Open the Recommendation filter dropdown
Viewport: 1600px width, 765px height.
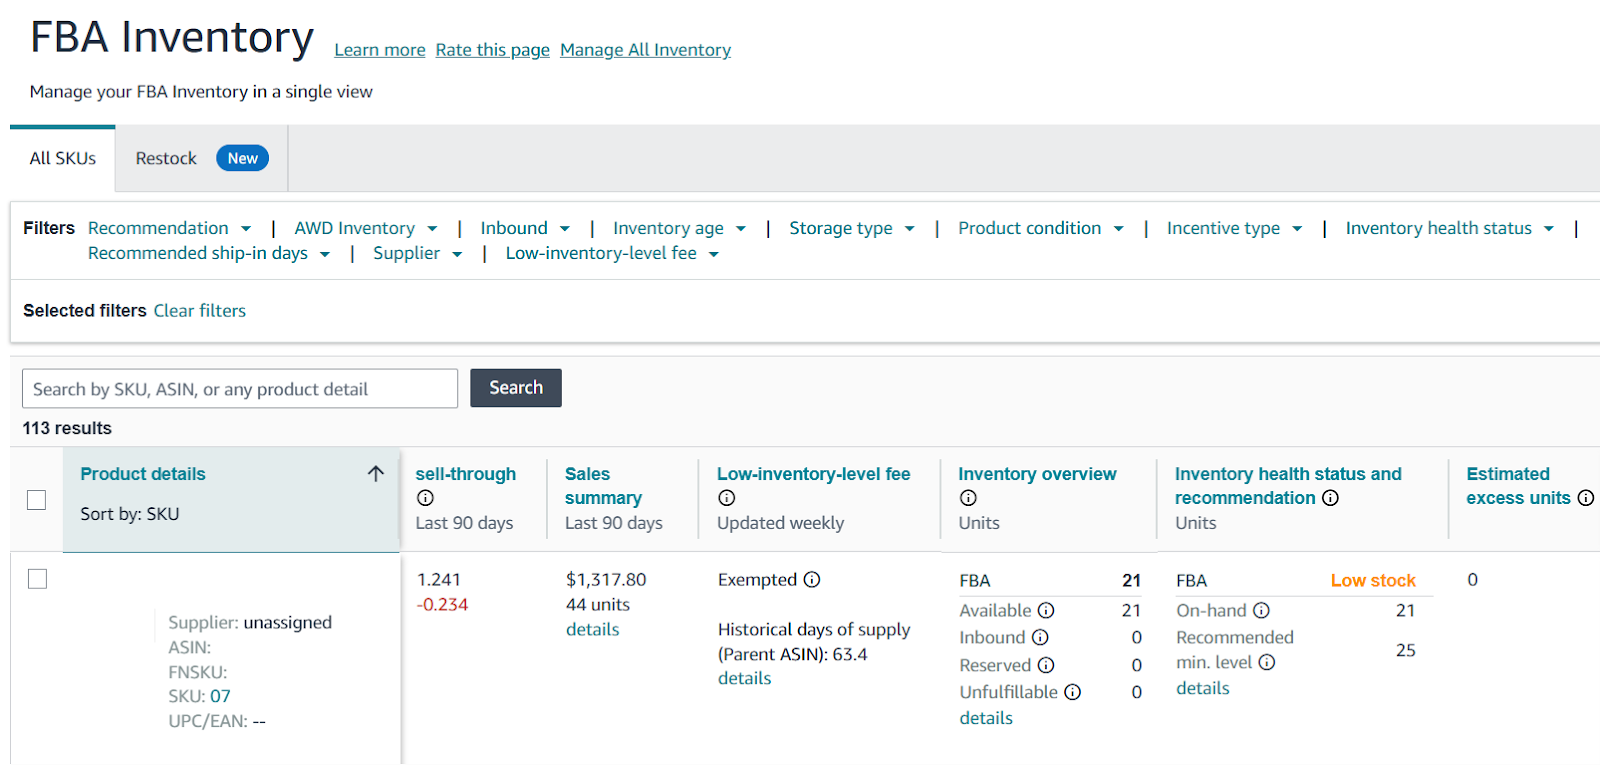(170, 229)
